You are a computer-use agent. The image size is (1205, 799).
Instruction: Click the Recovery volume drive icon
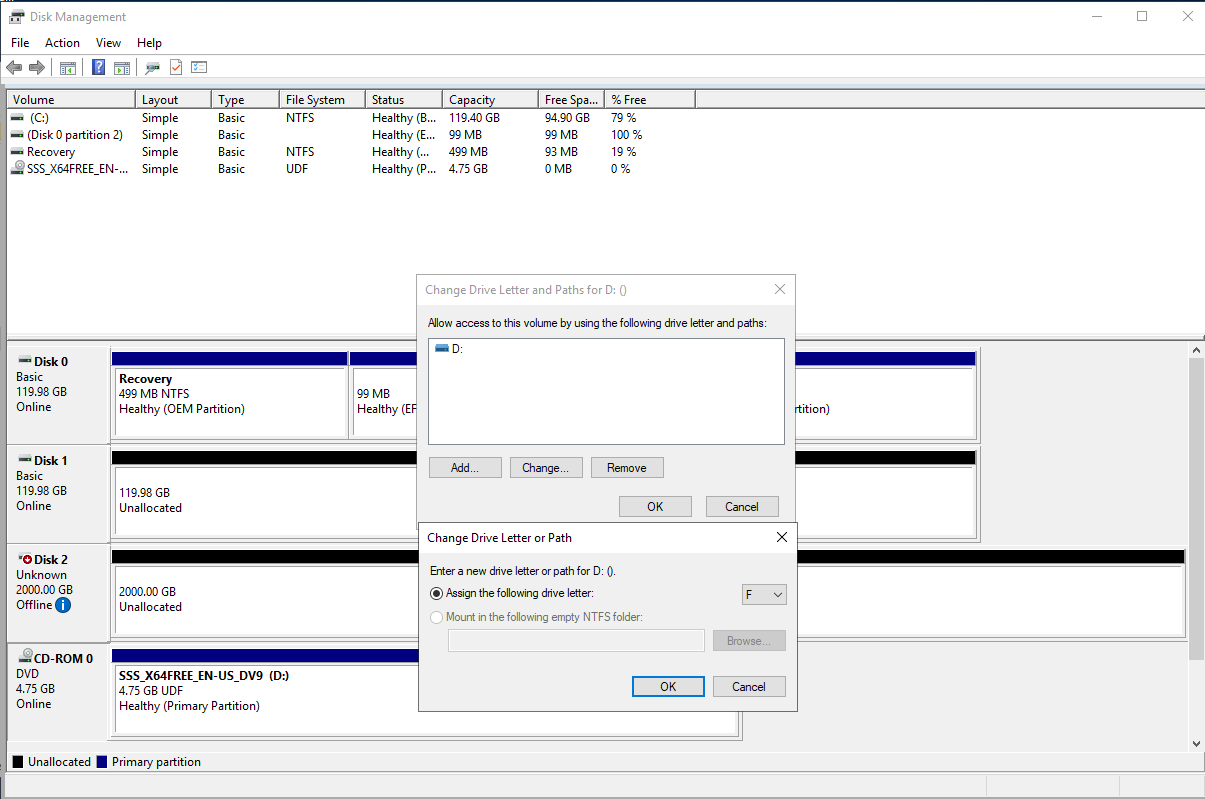(17, 151)
